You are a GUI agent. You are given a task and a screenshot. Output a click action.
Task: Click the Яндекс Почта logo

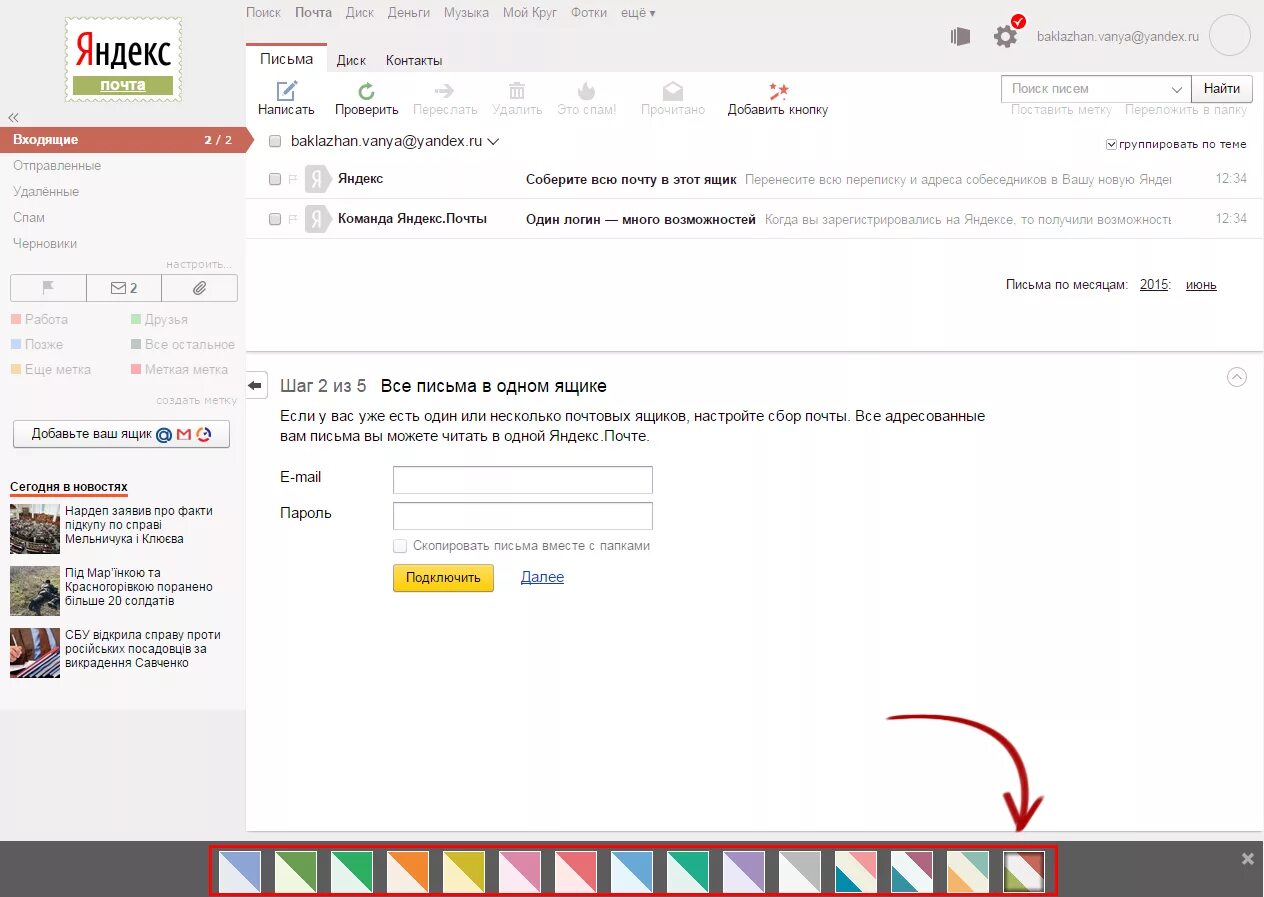click(x=123, y=59)
